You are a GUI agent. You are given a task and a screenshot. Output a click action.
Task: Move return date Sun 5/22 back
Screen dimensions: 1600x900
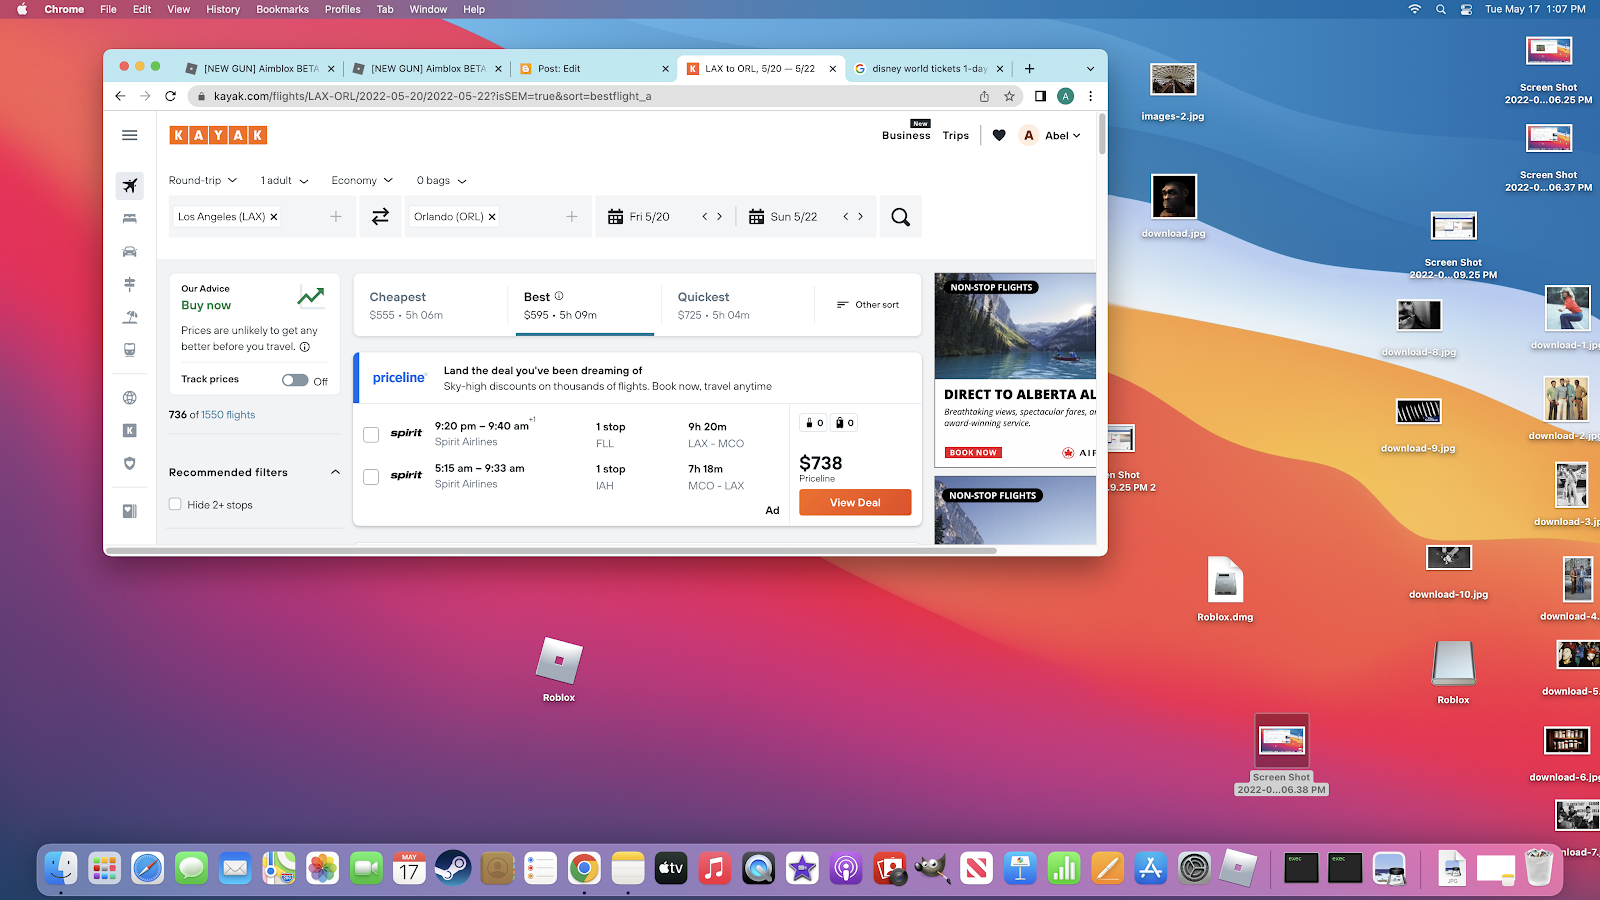pos(845,217)
